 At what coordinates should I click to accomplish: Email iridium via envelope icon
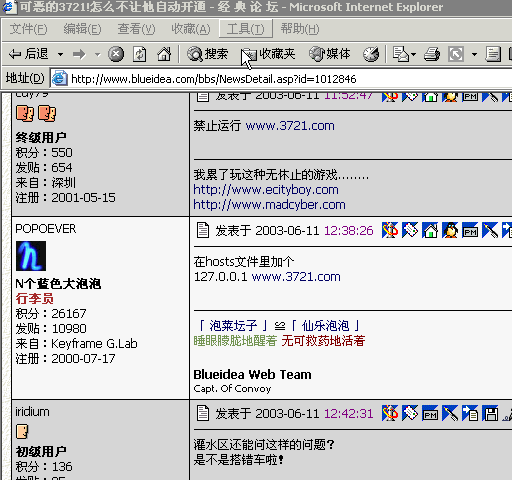pos(410,413)
